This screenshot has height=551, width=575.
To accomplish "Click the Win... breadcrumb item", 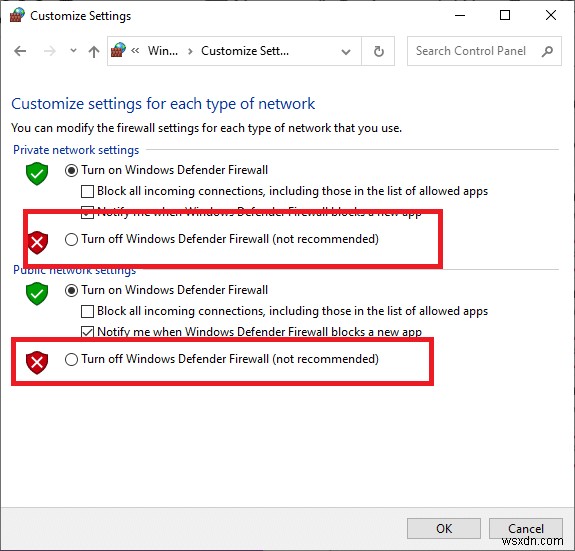I will tap(163, 51).
